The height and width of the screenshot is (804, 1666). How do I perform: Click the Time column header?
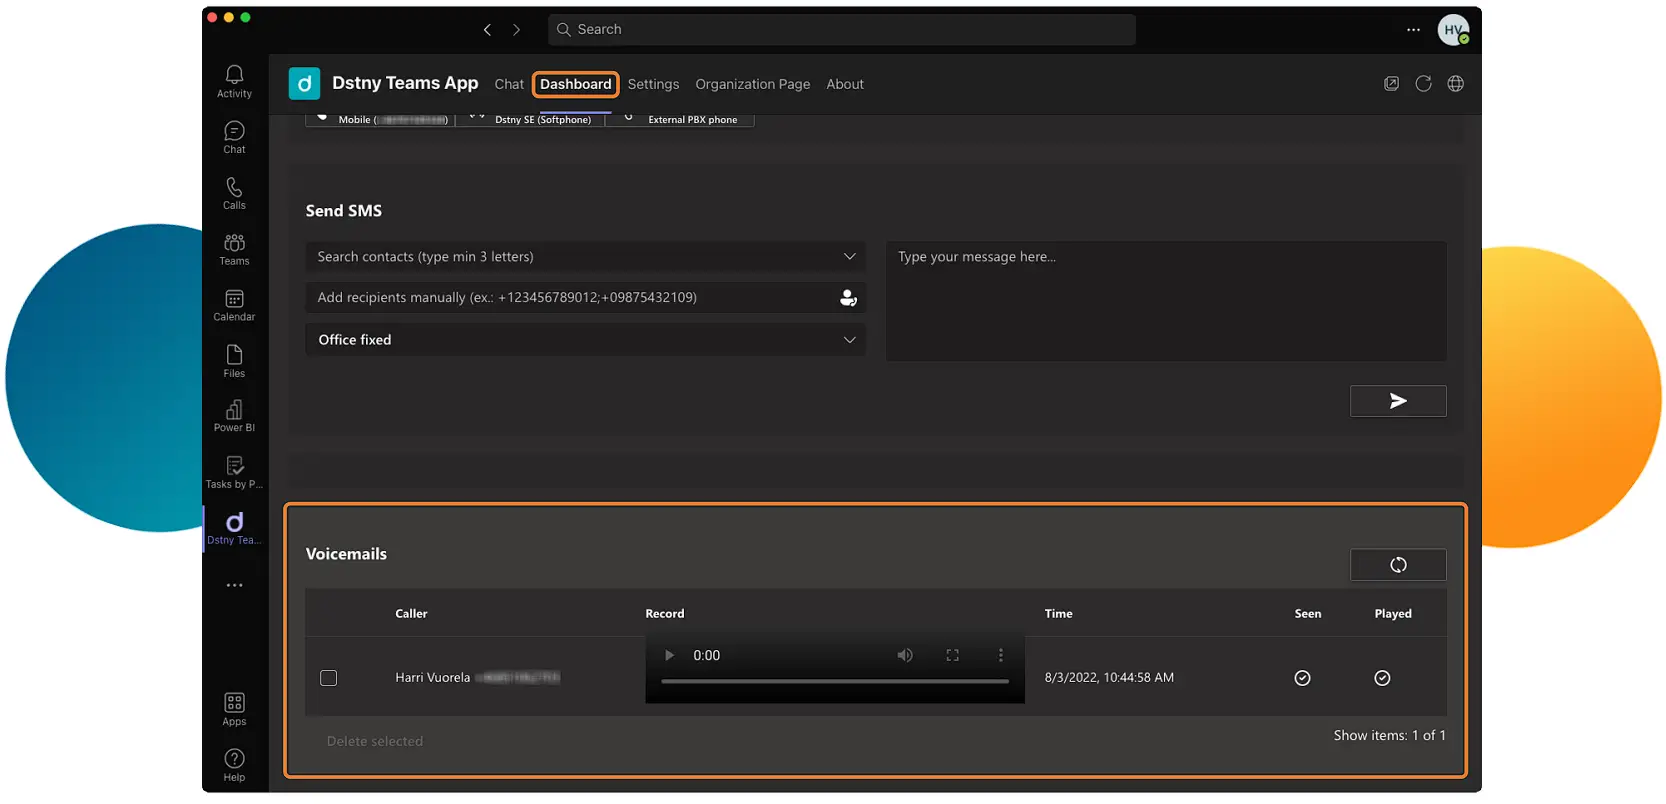(x=1058, y=614)
